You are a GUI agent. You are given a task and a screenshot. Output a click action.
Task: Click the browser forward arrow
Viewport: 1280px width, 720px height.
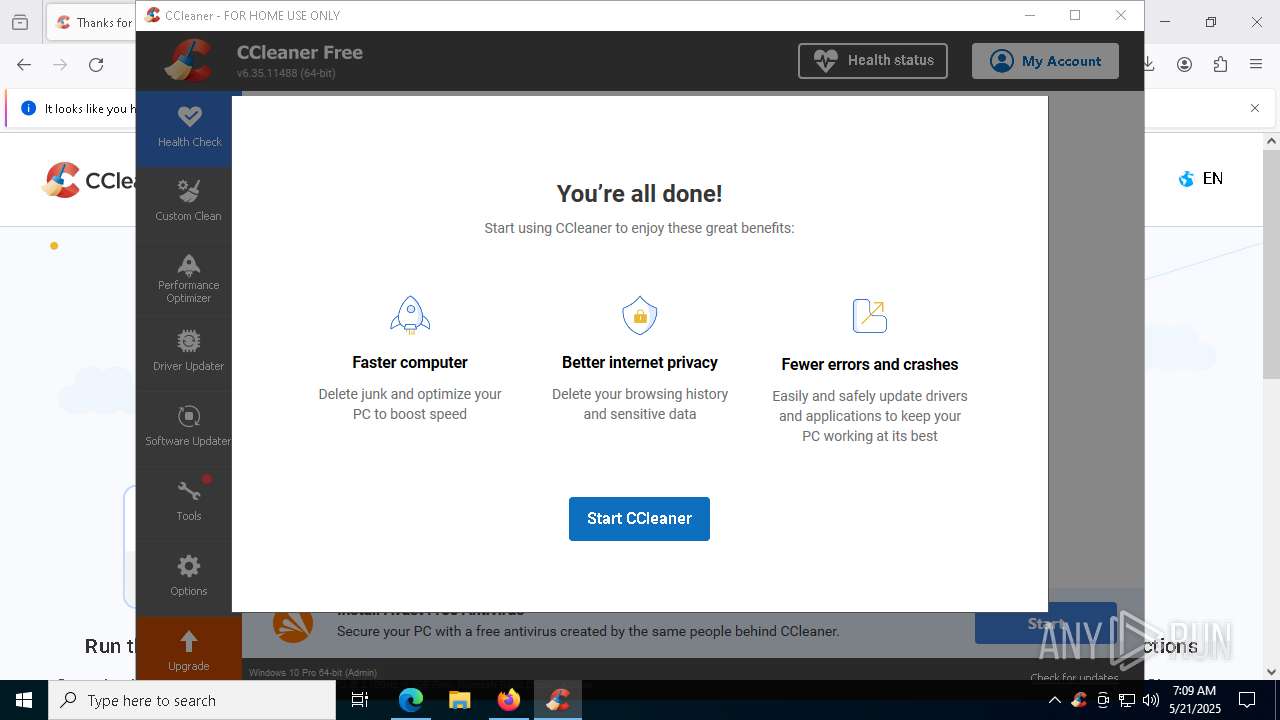pos(60,65)
